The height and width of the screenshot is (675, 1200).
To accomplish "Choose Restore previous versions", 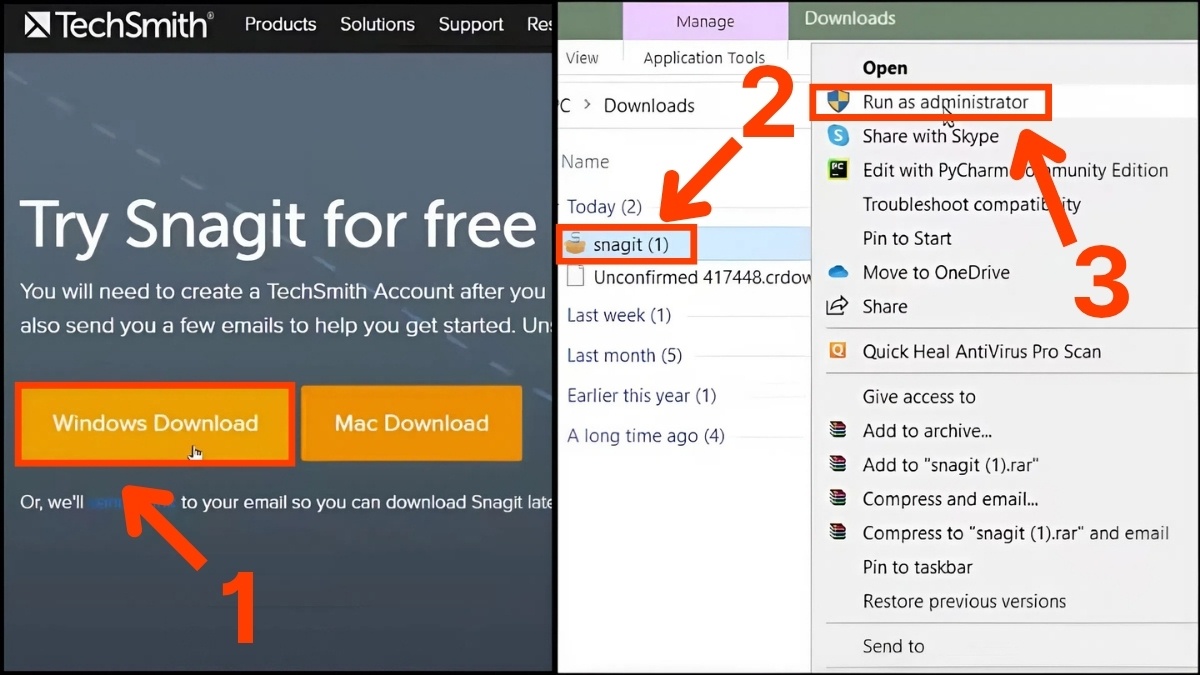I will (964, 601).
